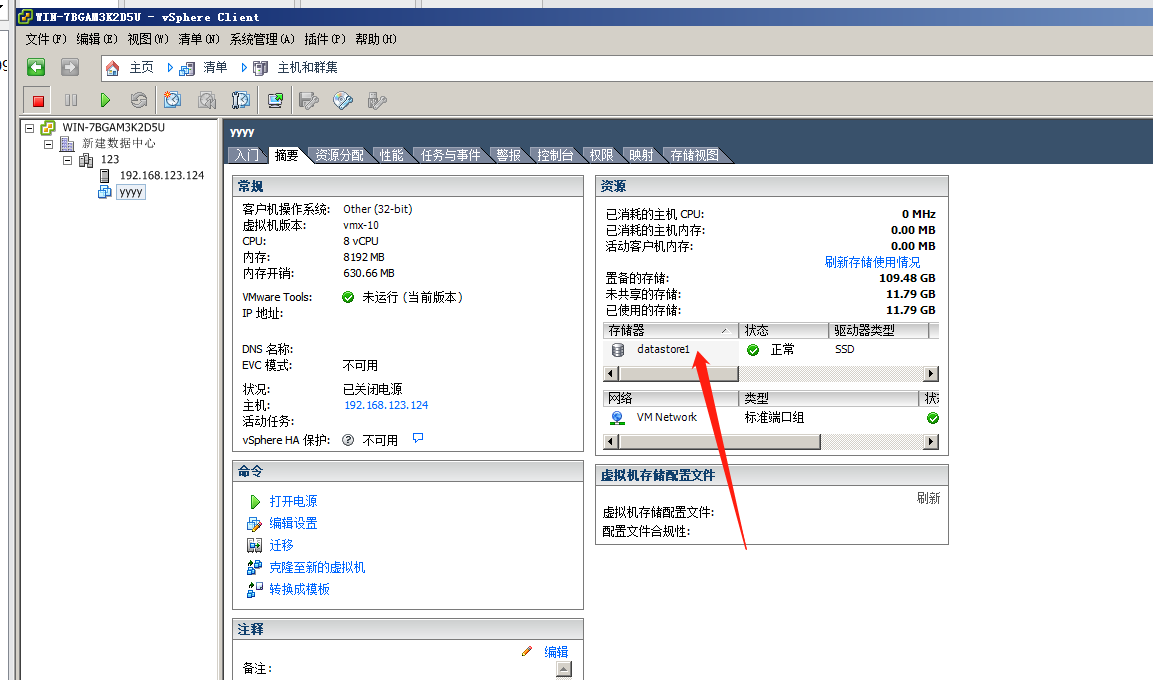This screenshot has height=680, width=1153.
Task: Switch to the 映射 tab
Action: tap(640, 155)
